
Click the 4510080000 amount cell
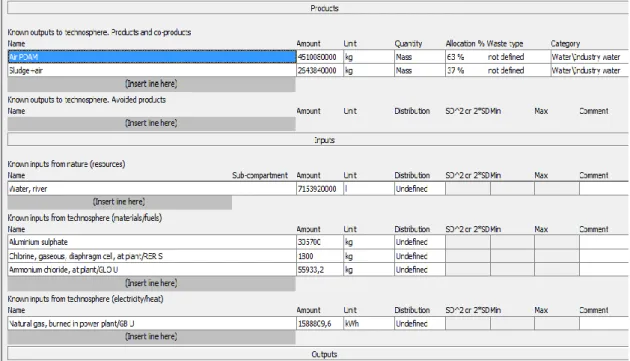(x=320, y=57)
